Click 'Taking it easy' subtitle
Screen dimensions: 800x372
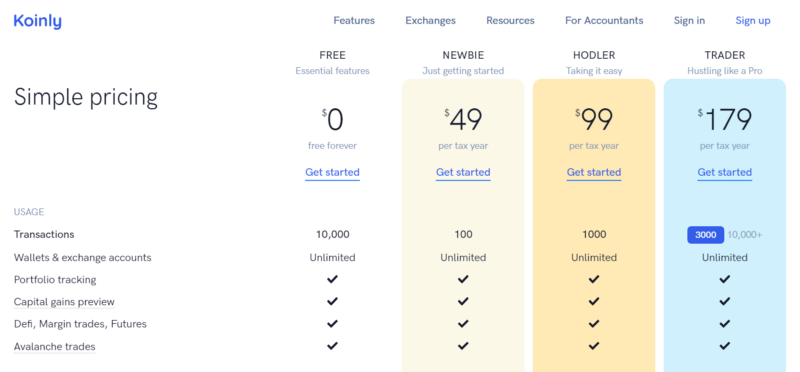point(594,71)
